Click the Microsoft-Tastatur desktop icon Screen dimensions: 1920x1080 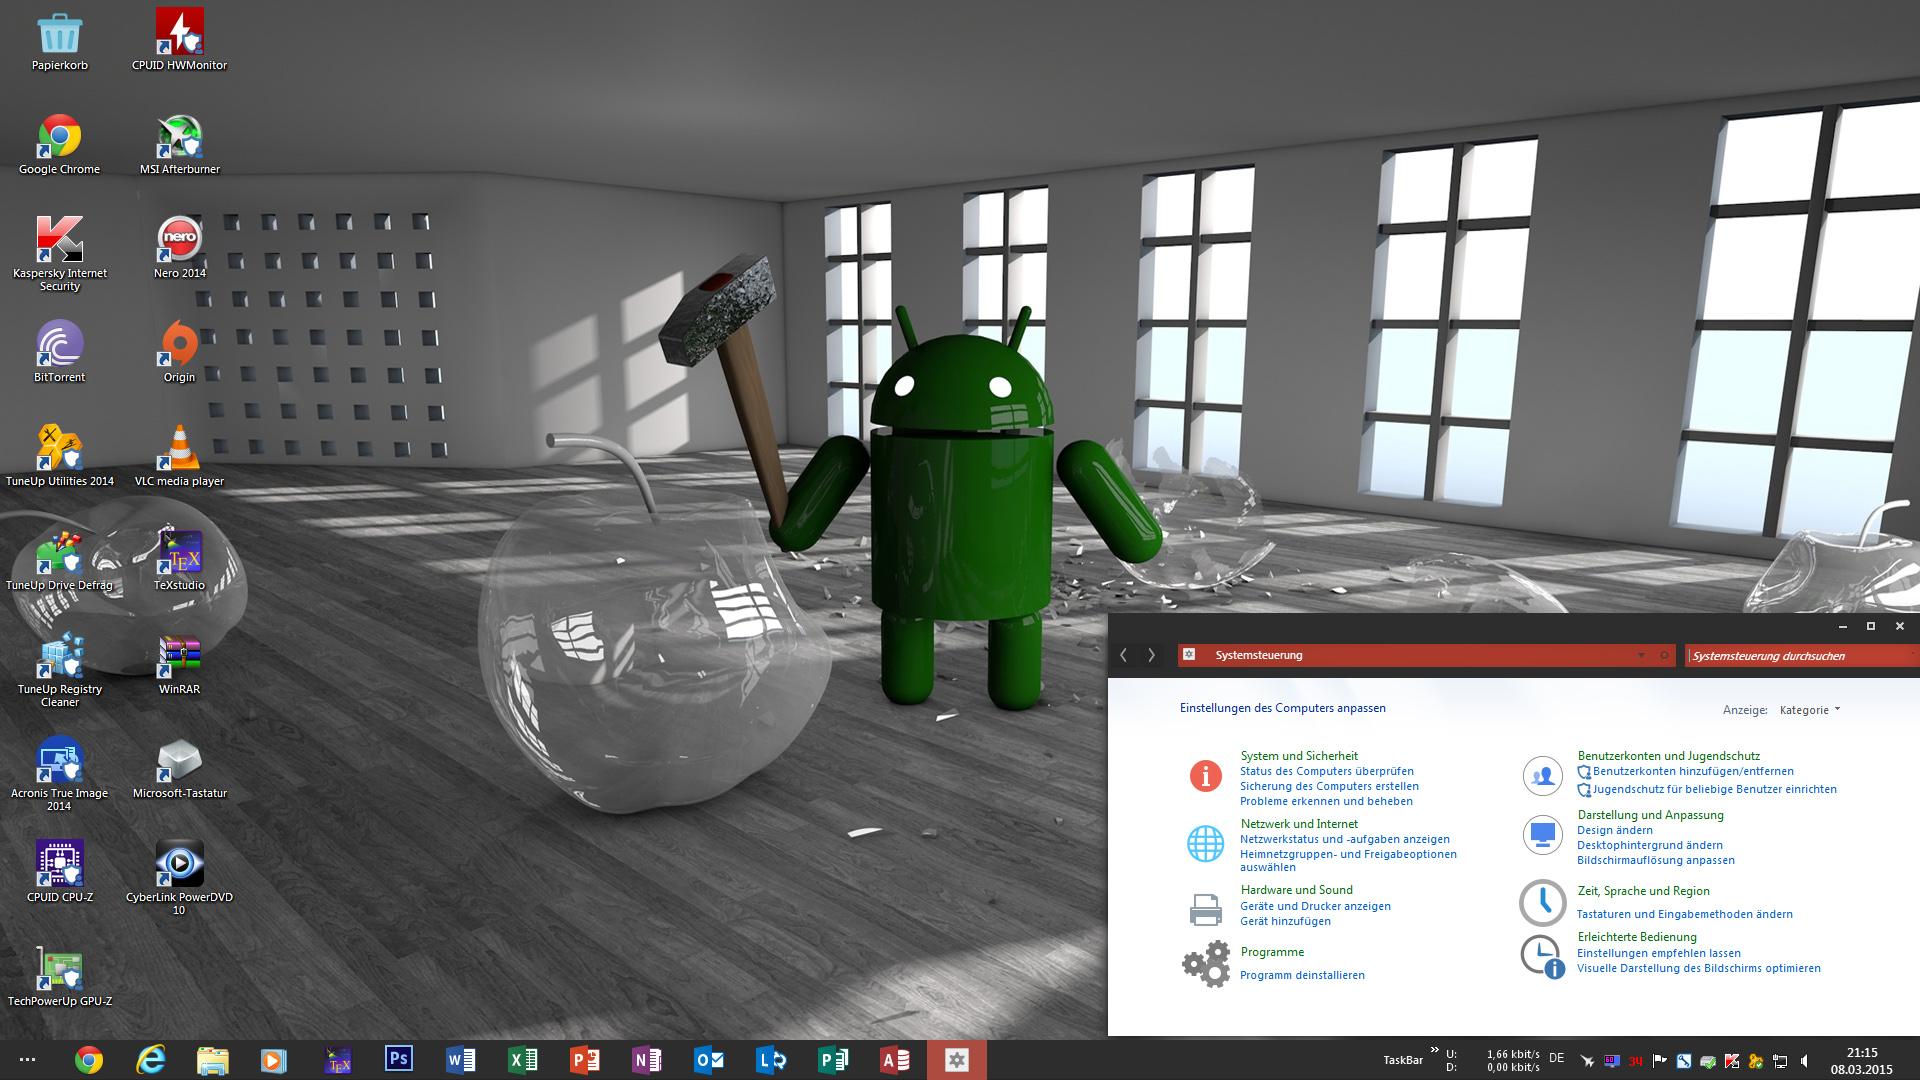coord(179,770)
